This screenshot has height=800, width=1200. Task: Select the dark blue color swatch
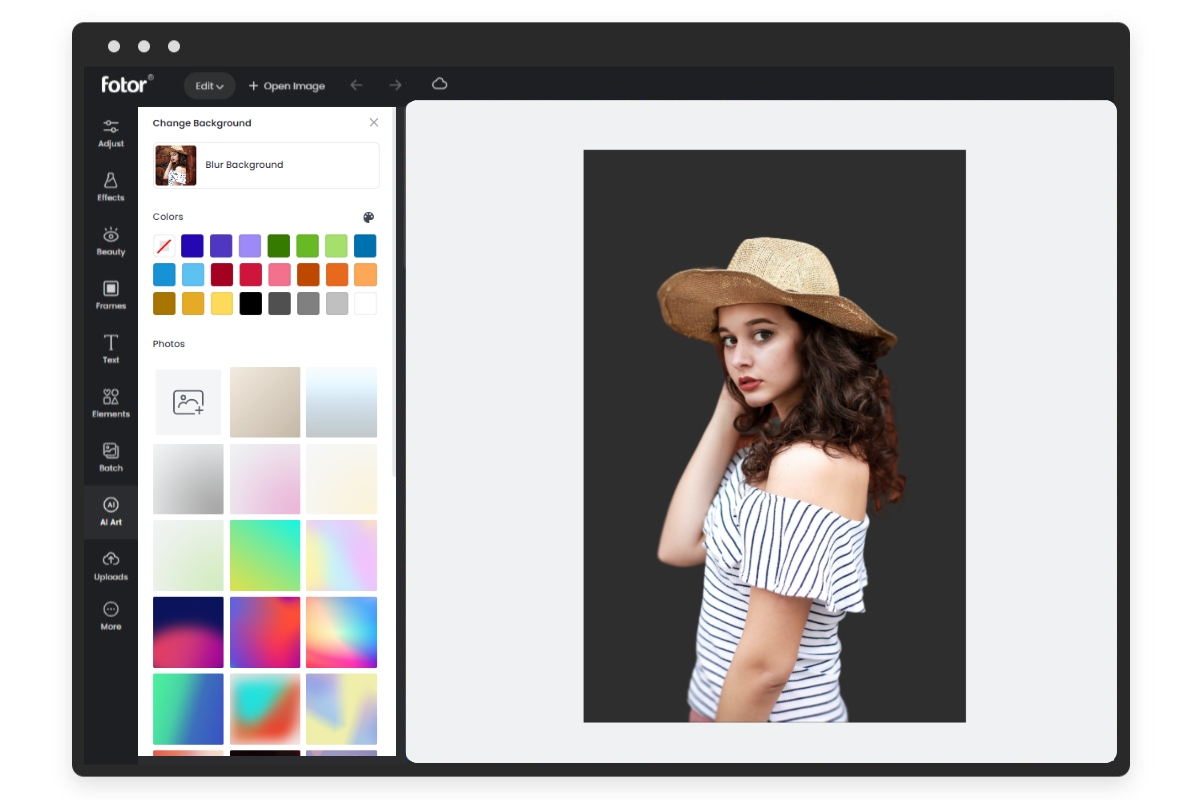click(191, 245)
